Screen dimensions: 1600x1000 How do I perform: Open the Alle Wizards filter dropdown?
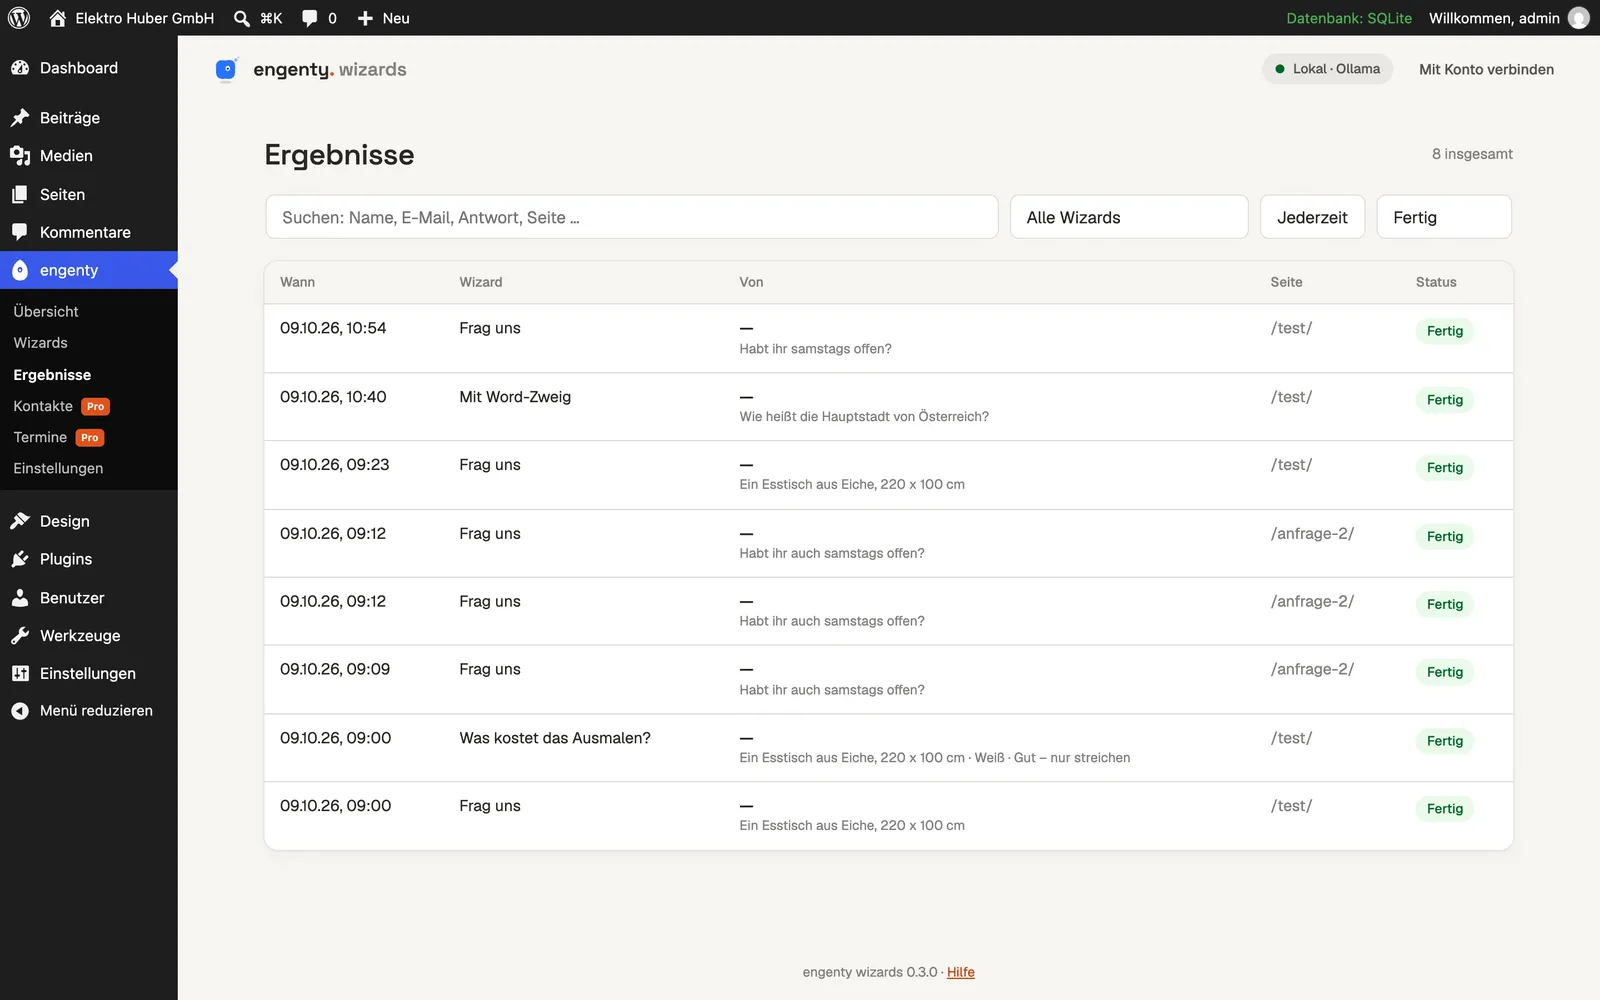click(x=1129, y=217)
